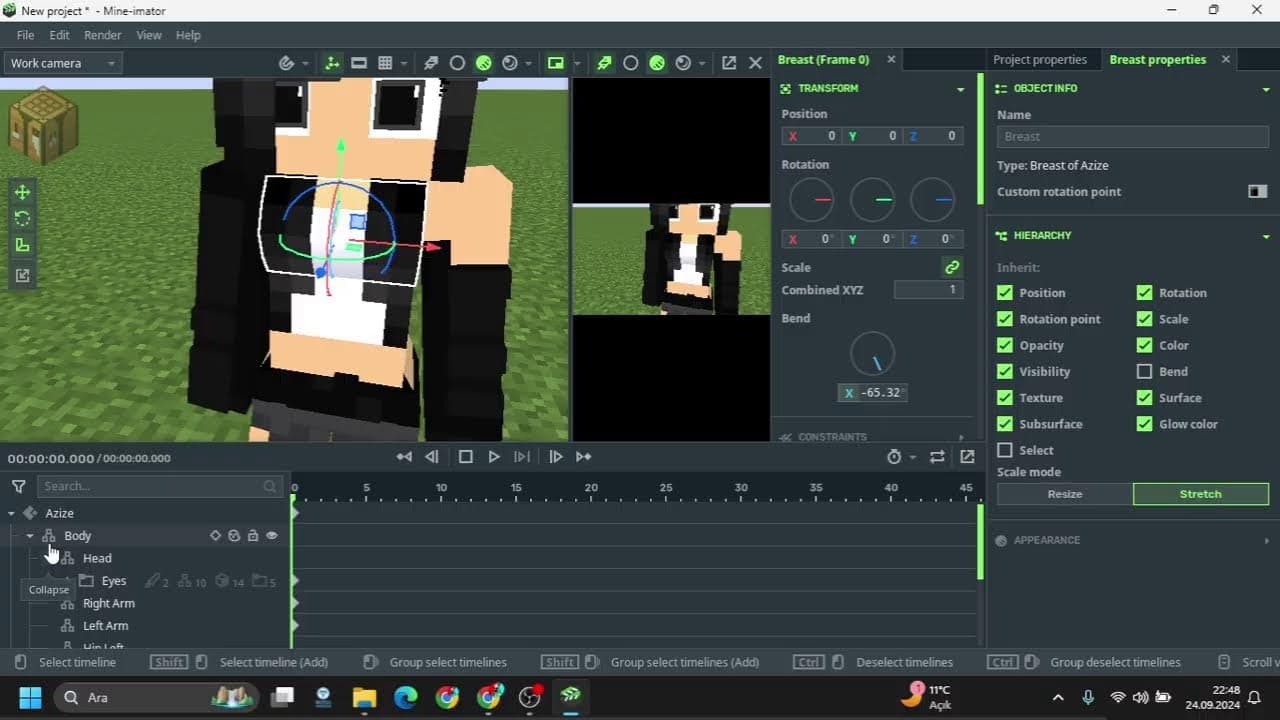Expand the Appearance section

1266,540
